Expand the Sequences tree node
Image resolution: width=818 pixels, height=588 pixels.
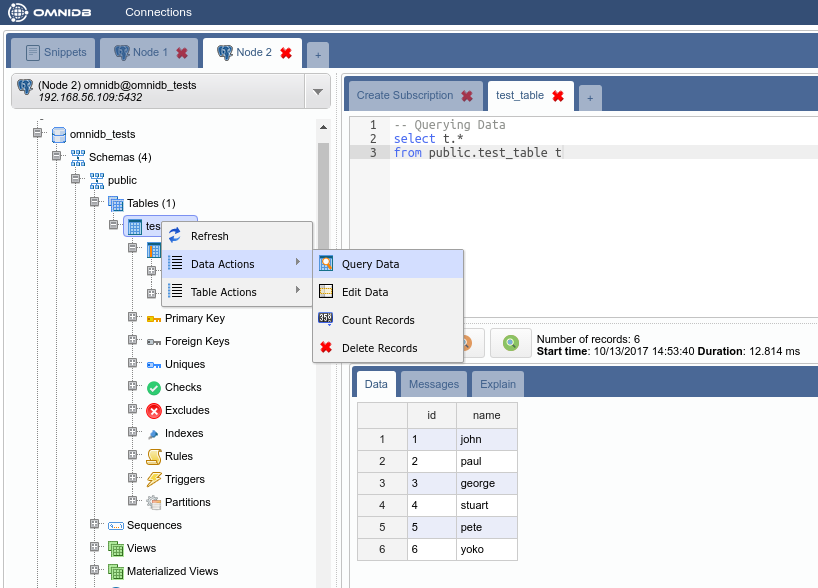94,525
